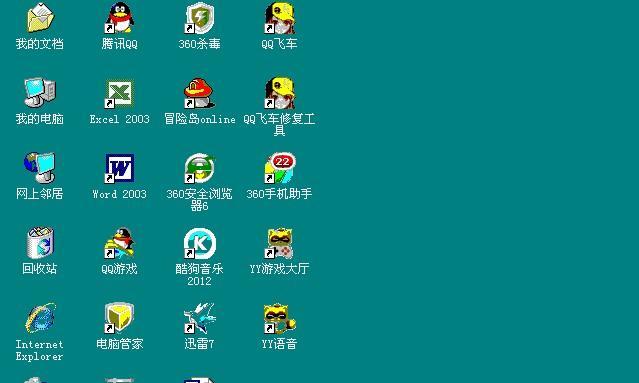The width and height of the screenshot is (639, 383).
Task: Click the label text 回收站
Action: coord(40,269)
